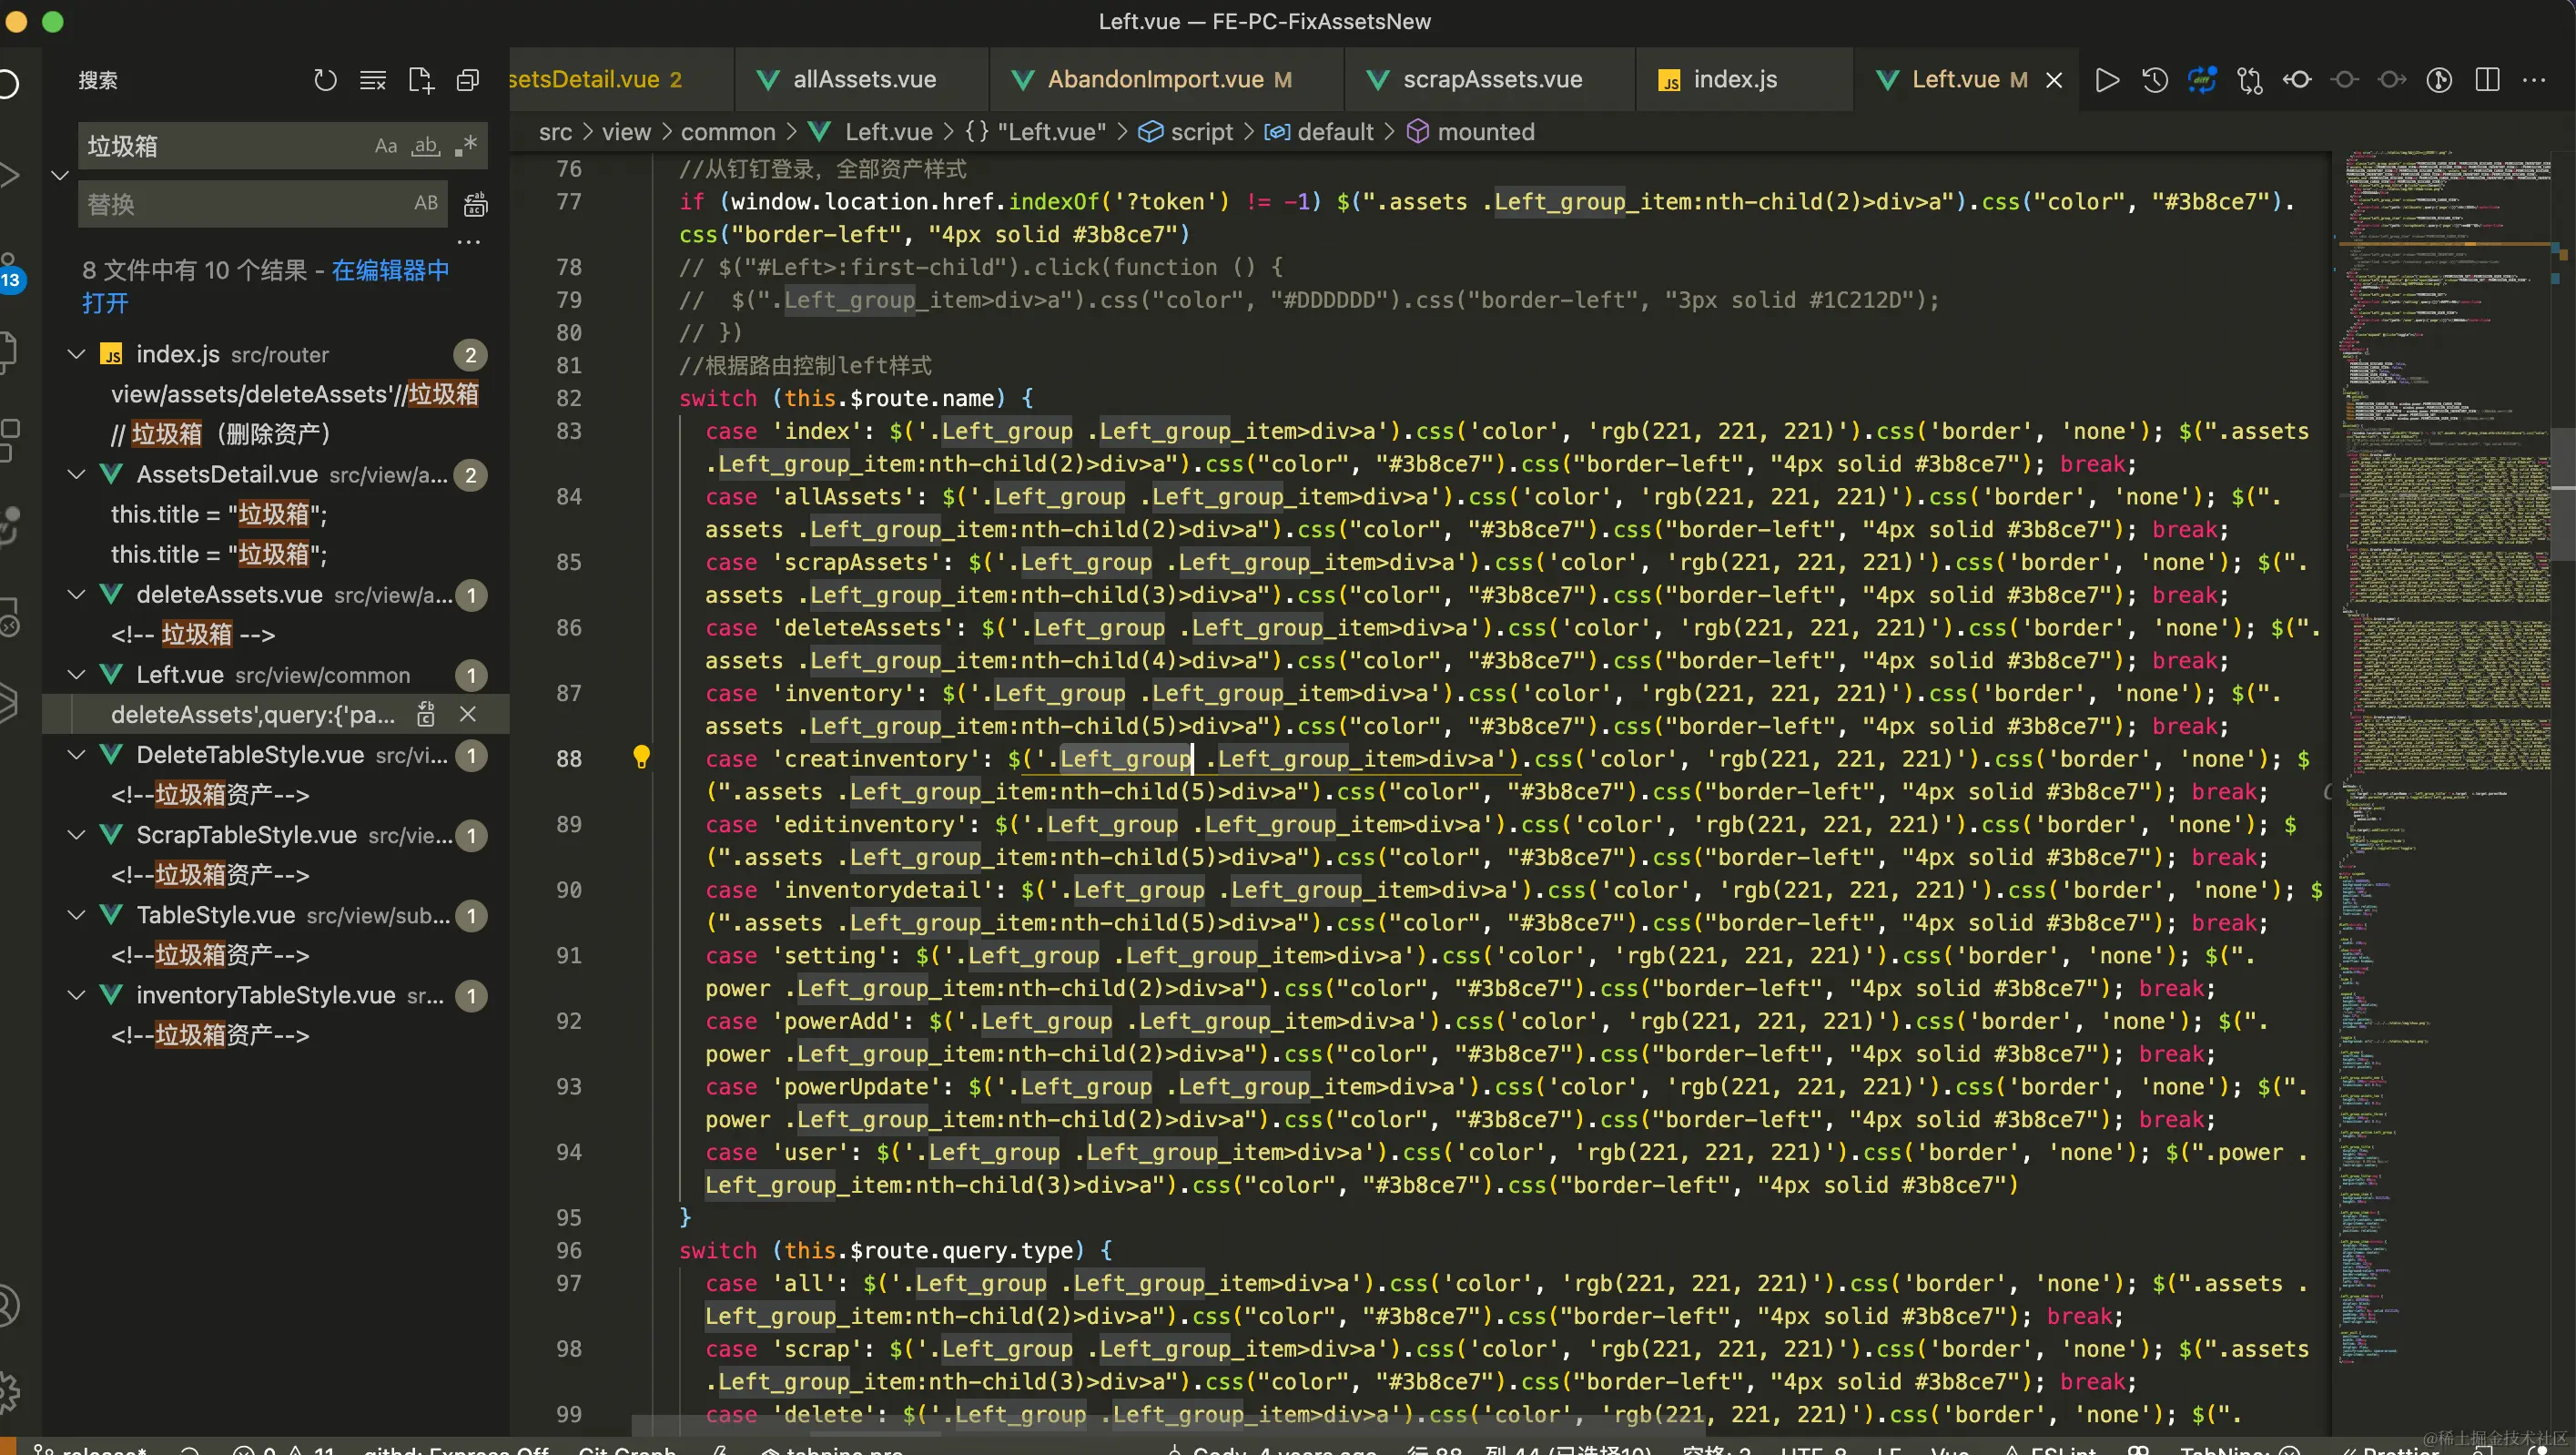Click the Run play icon in editor toolbar

[2107, 80]
